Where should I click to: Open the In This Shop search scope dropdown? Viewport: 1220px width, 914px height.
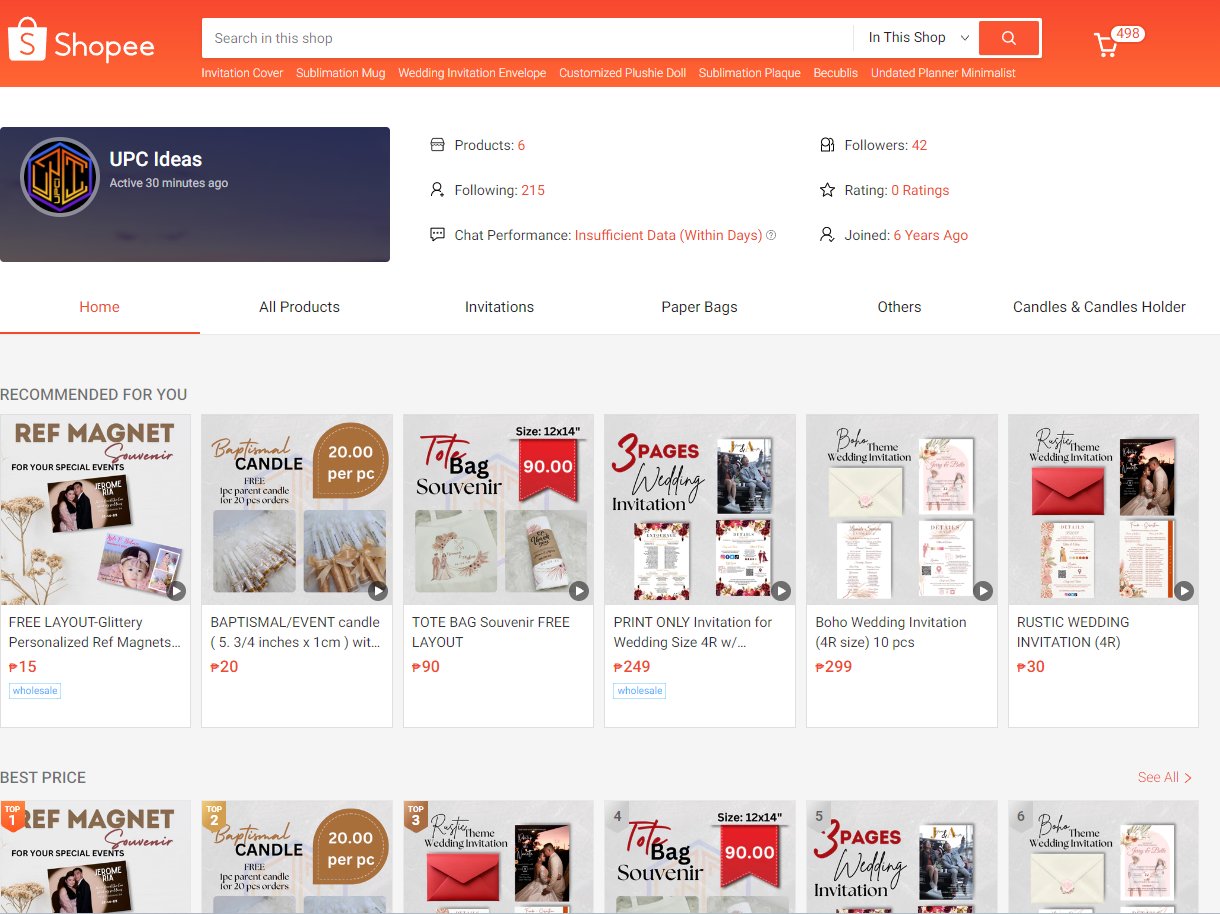[x=918, y=38]
